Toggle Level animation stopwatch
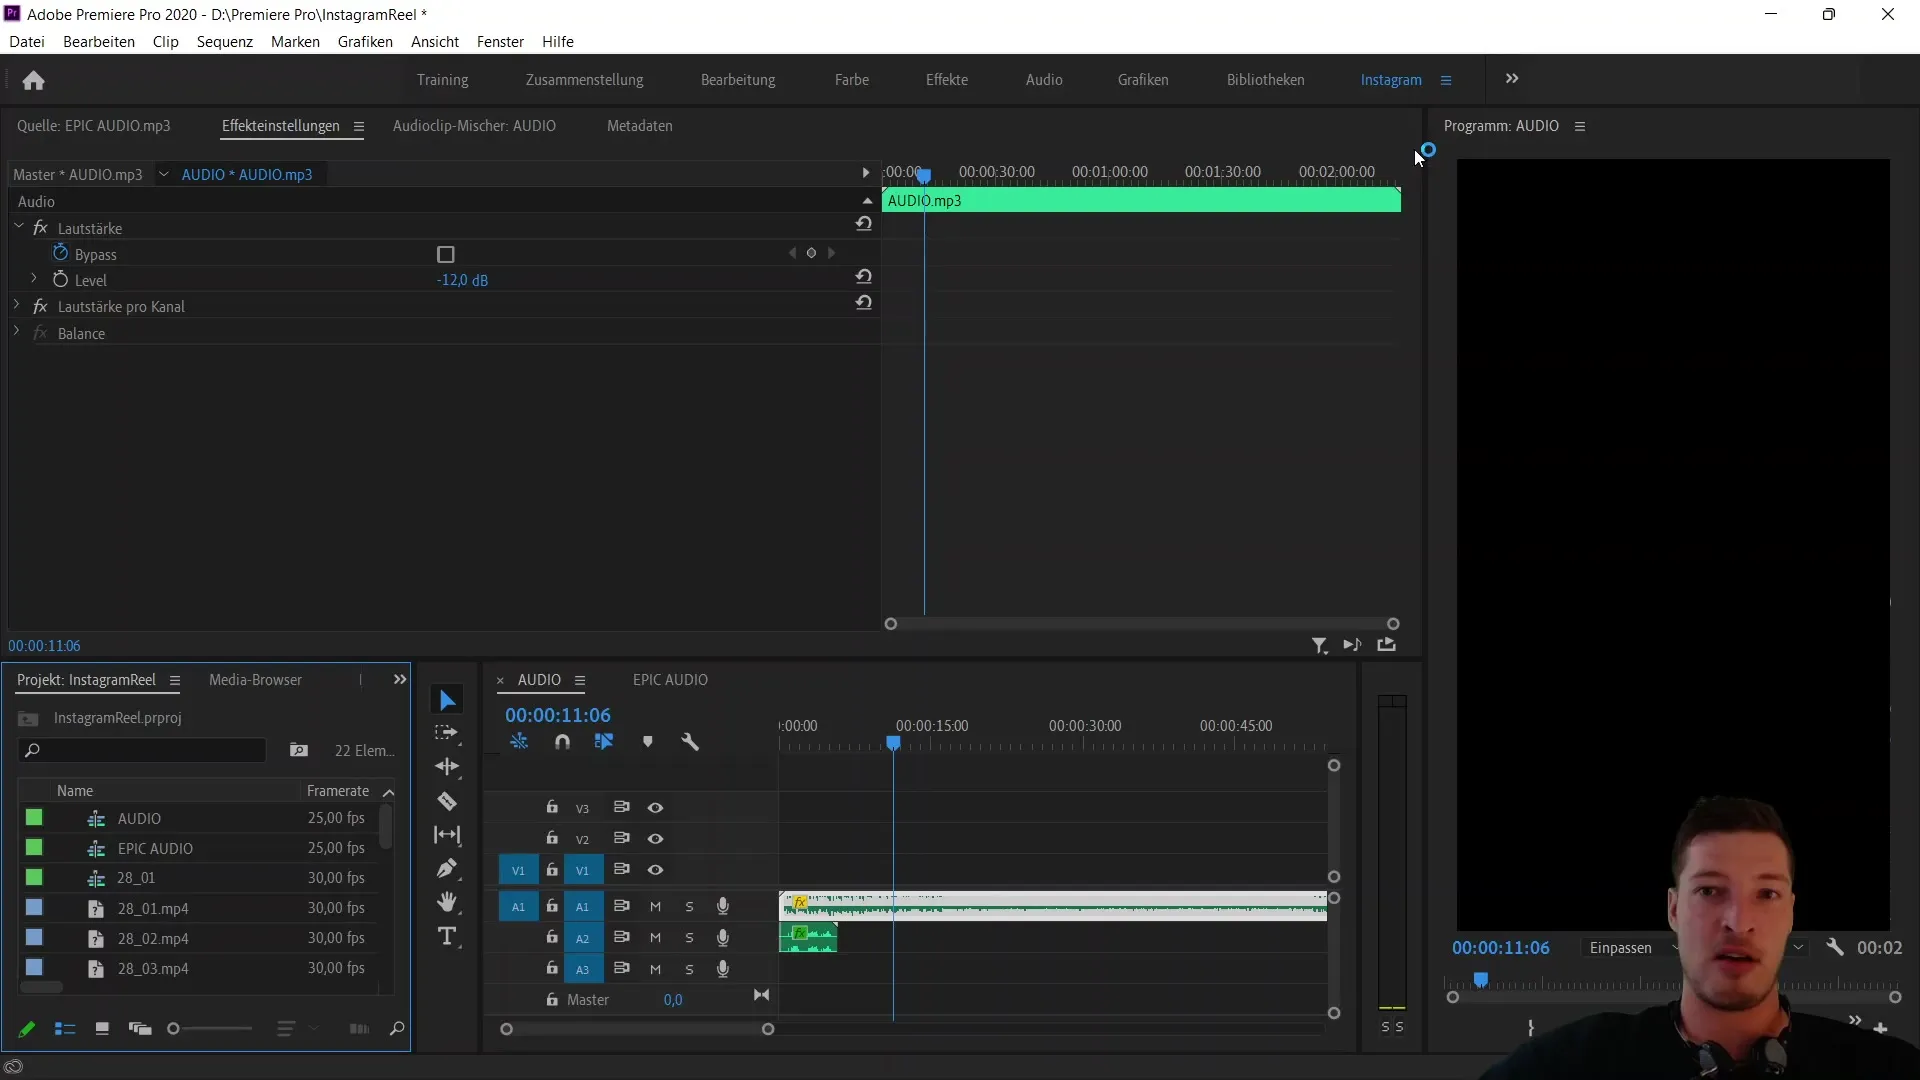Viewport: 1920px width, 1080px height. click(61, 280)
